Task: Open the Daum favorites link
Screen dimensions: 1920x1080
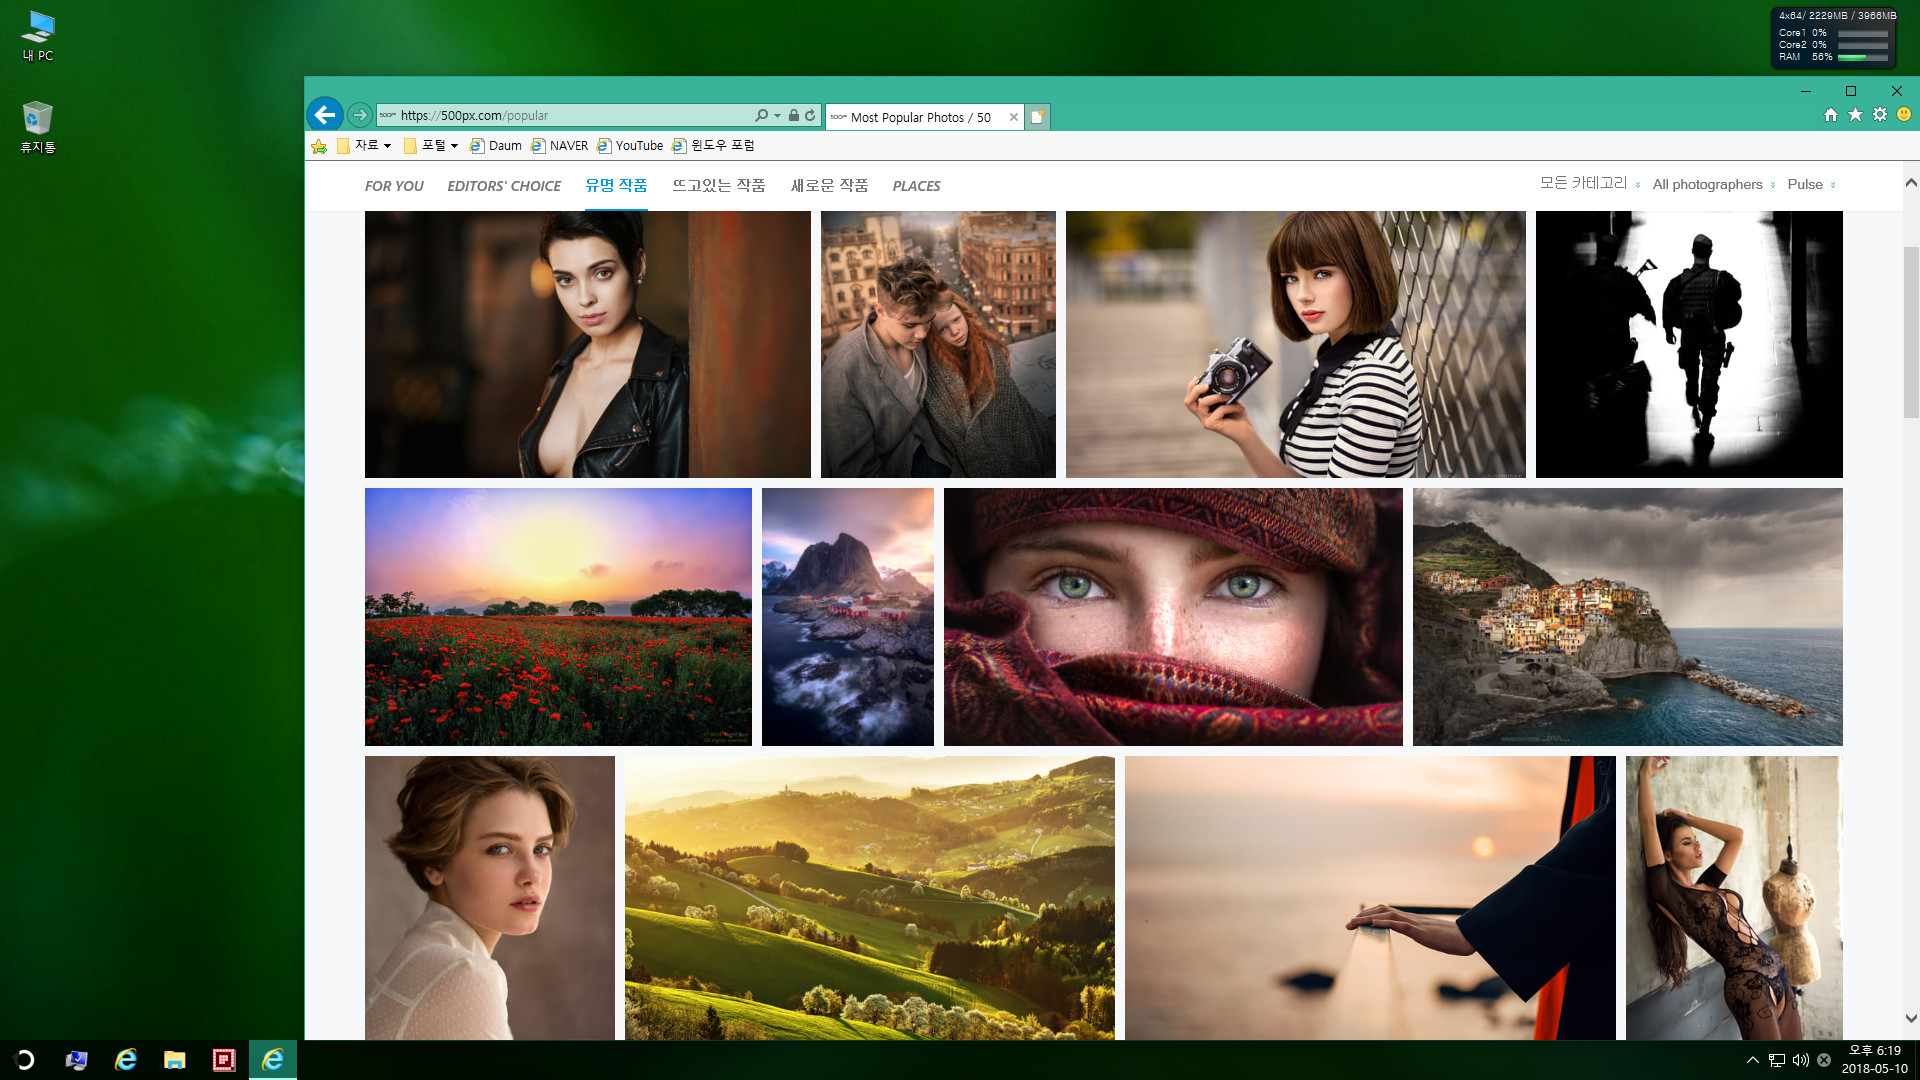Action: 496,146
